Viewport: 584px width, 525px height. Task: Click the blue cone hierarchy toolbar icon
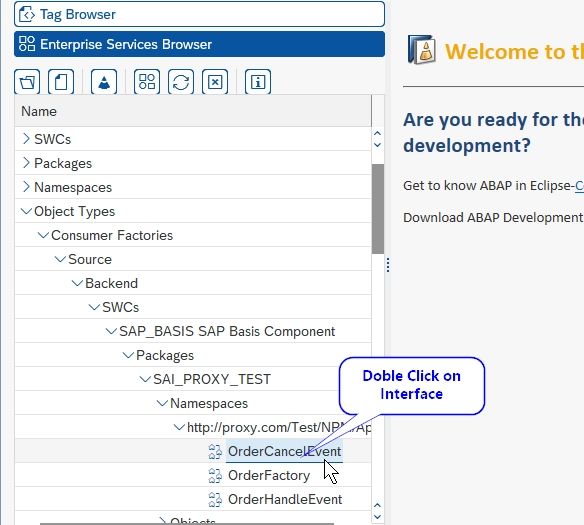click(104, 82)
